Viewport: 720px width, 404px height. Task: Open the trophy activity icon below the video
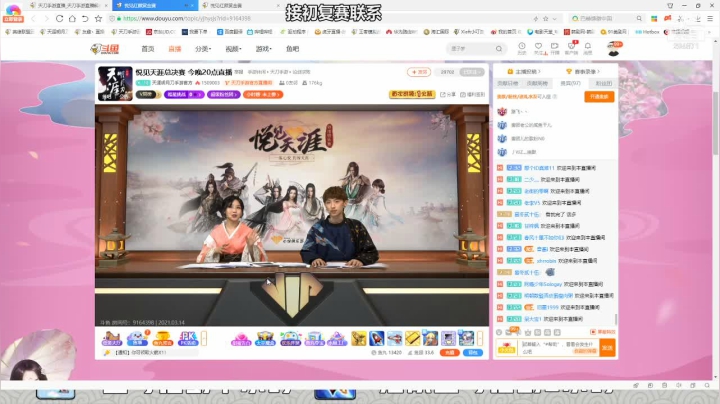[163, 339]
